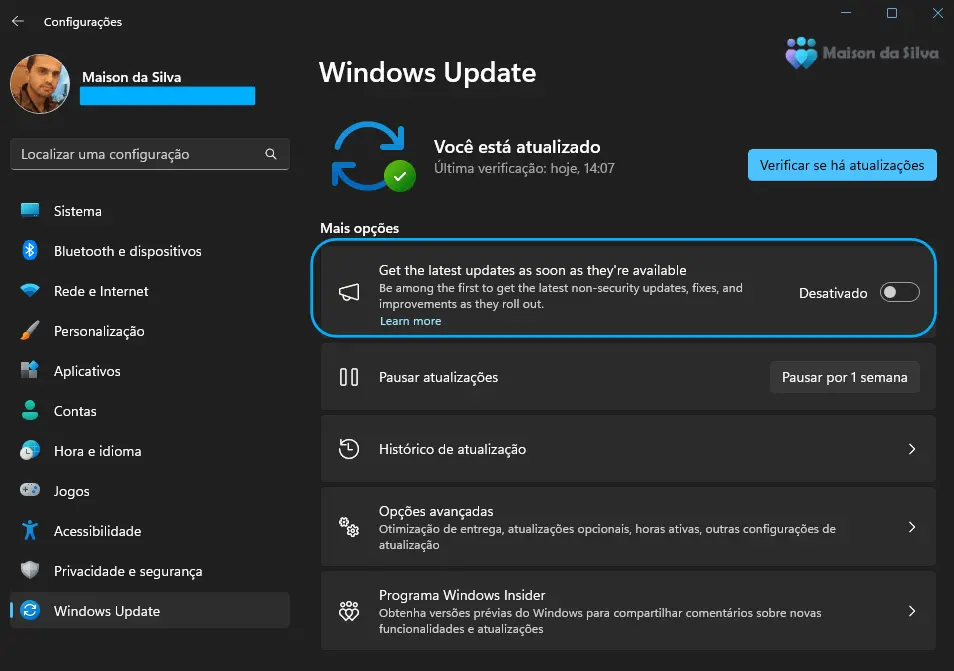Screen dimensions: 954x671
Task: Open Hora e idioma settings section
Action: [97, 451]
